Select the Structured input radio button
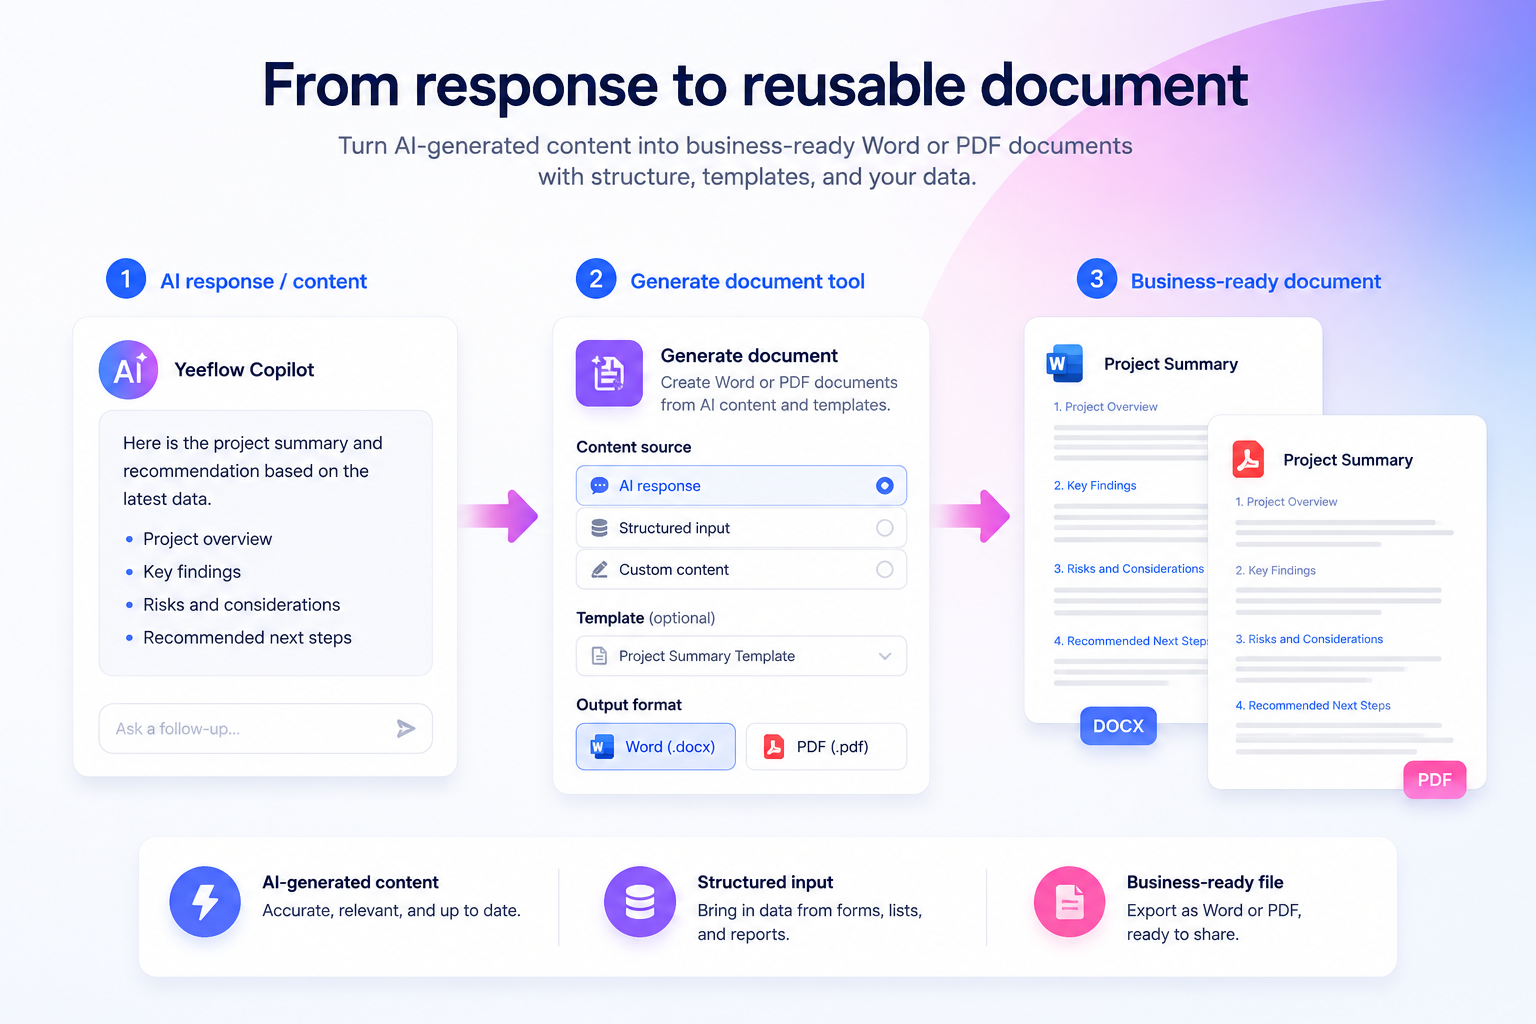The height and width of the screenshot is (1024, 1536). (x=884, y=528)
